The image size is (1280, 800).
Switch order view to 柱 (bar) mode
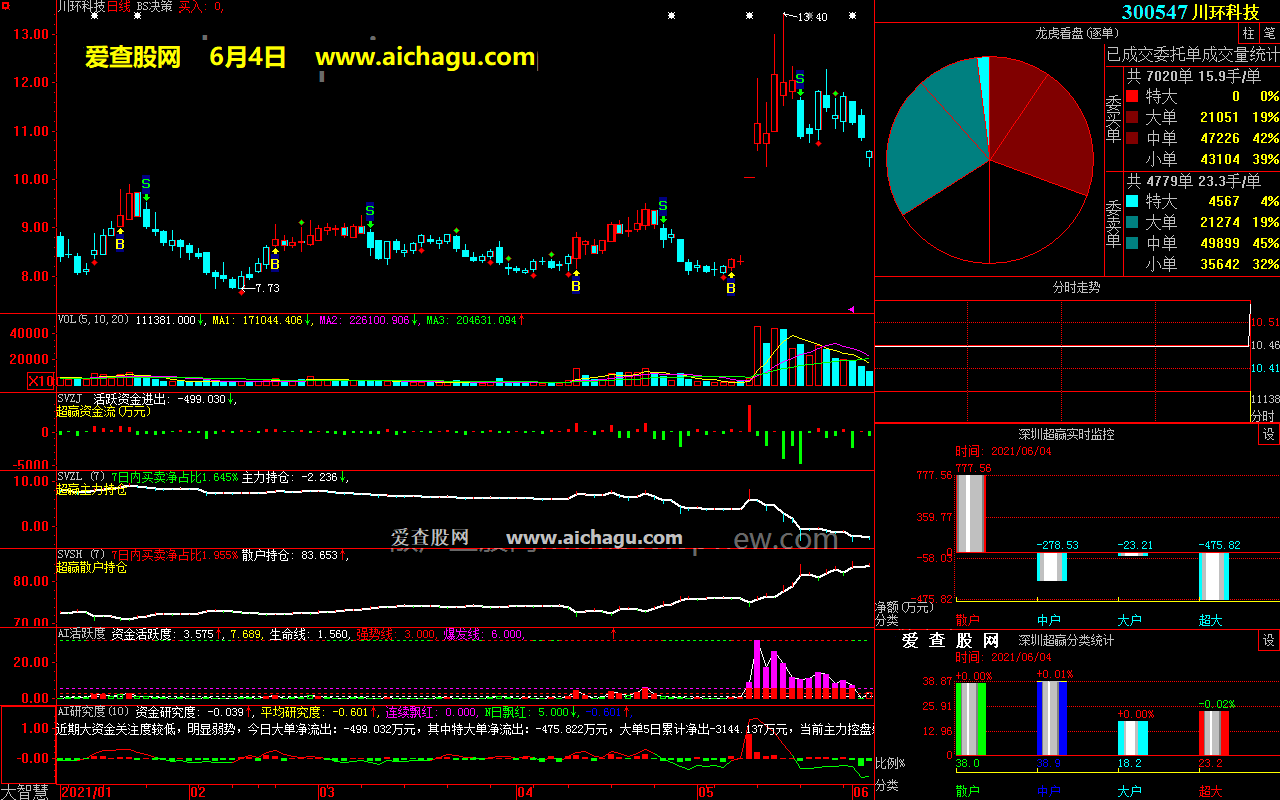[x=1249, y=33]
